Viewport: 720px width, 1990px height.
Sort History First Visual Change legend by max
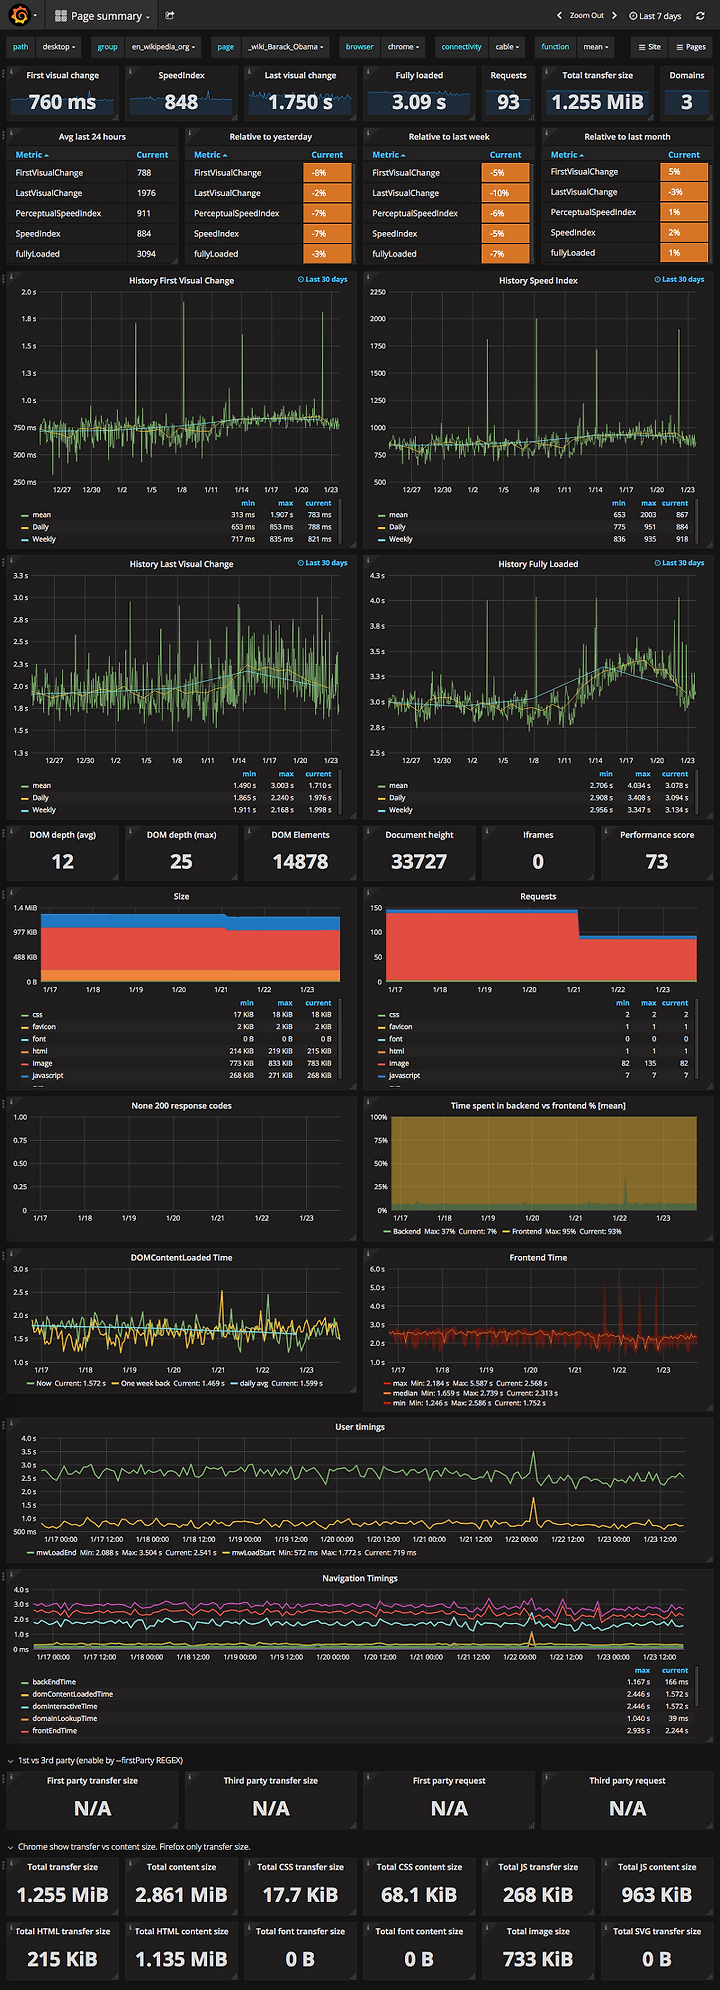(x=286, y=503)
